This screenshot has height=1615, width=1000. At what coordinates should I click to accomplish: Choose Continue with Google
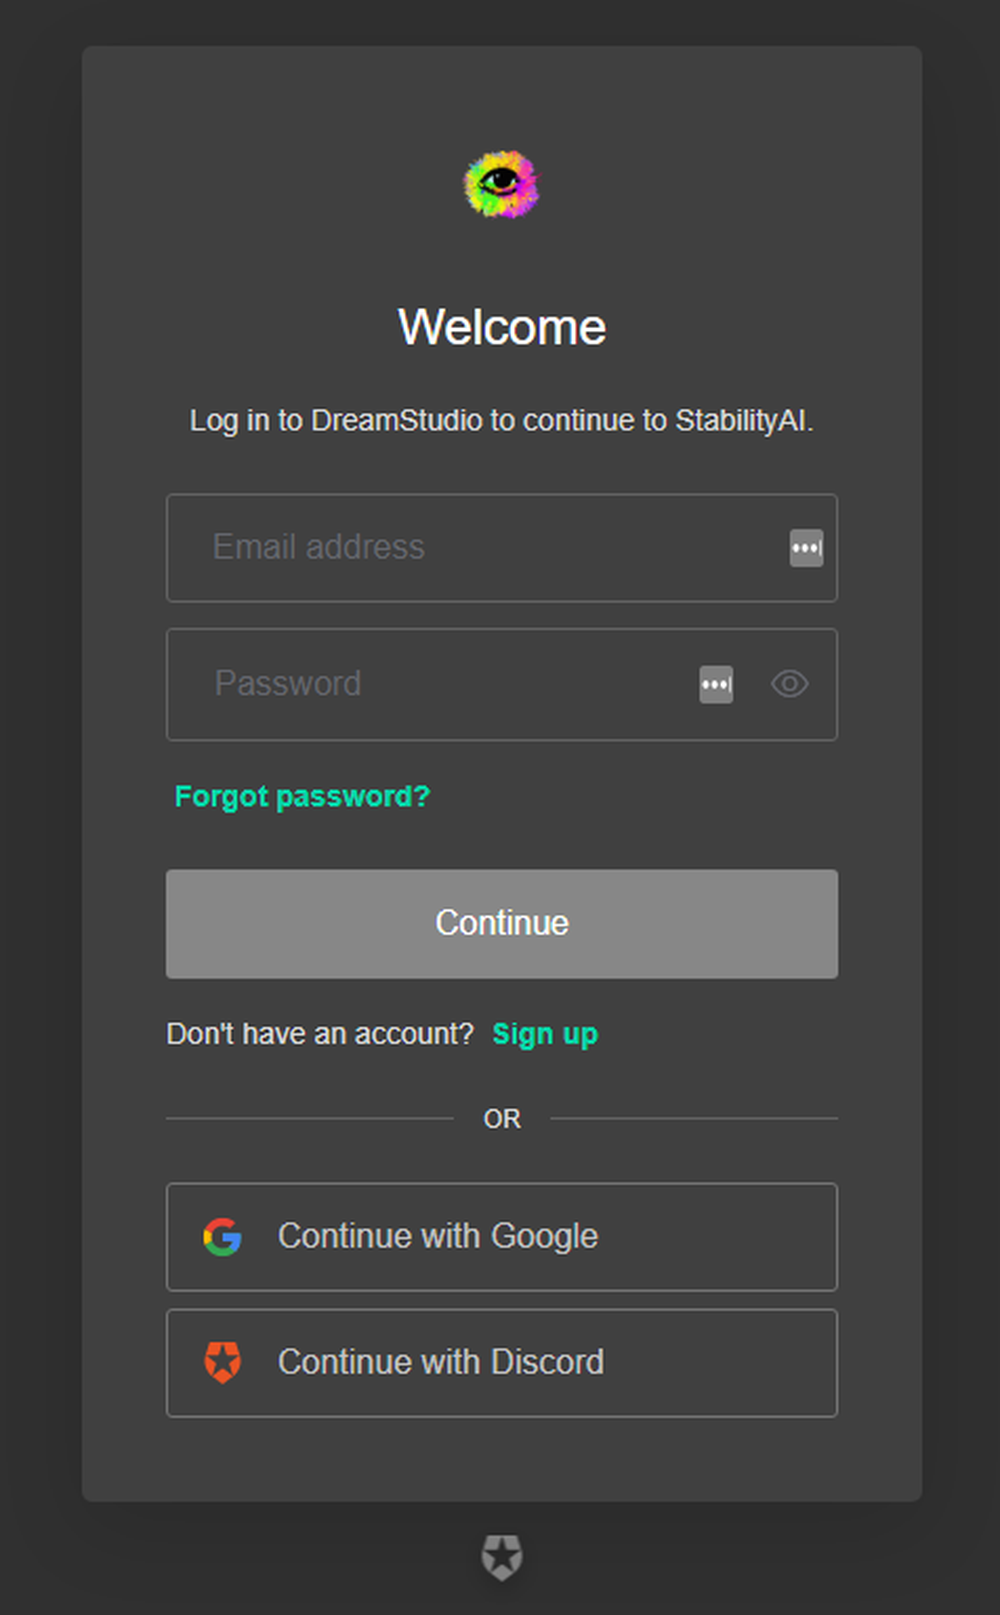tap(502, 1237)
